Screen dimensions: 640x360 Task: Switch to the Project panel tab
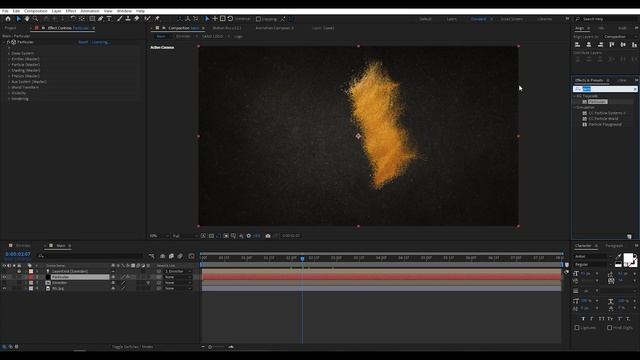pos(10,28)
